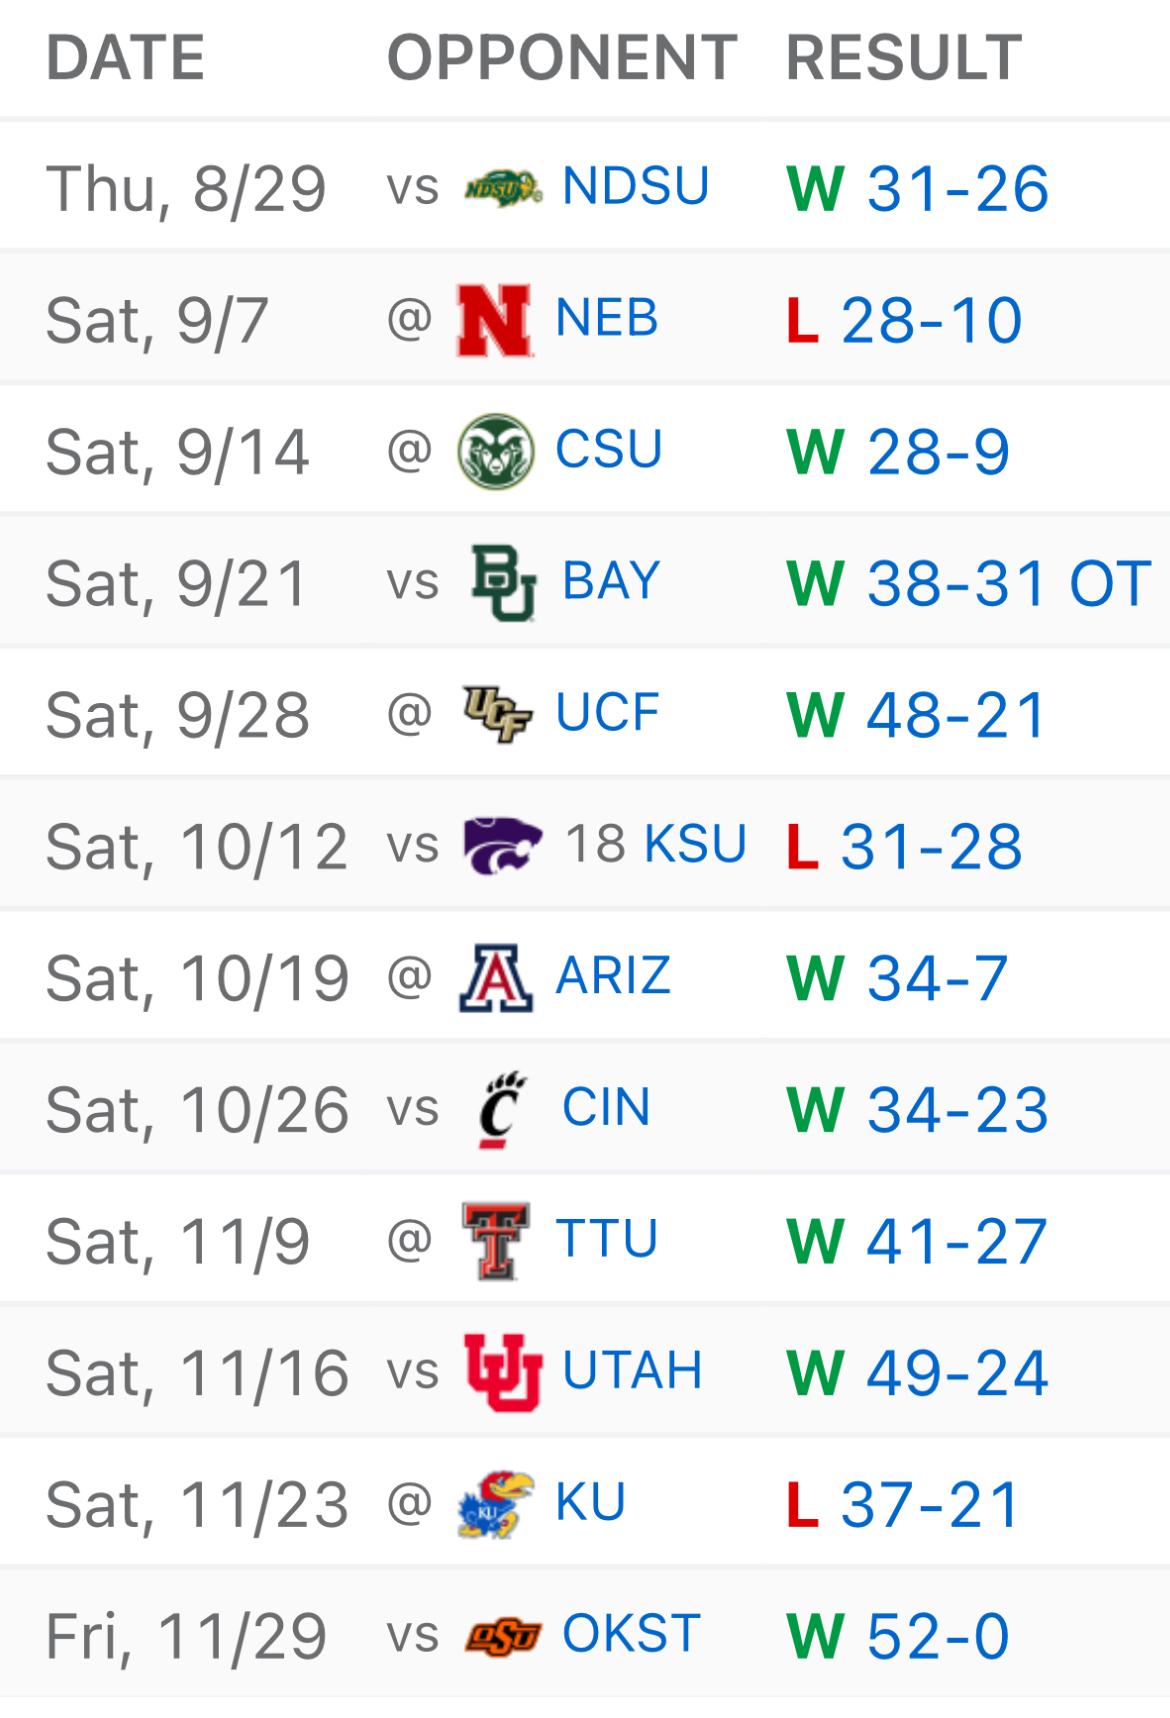Click the Kansas State Wildcat logo
Image resolution: width=1170 pixels, height=1718 pixels.
point(502,846)
